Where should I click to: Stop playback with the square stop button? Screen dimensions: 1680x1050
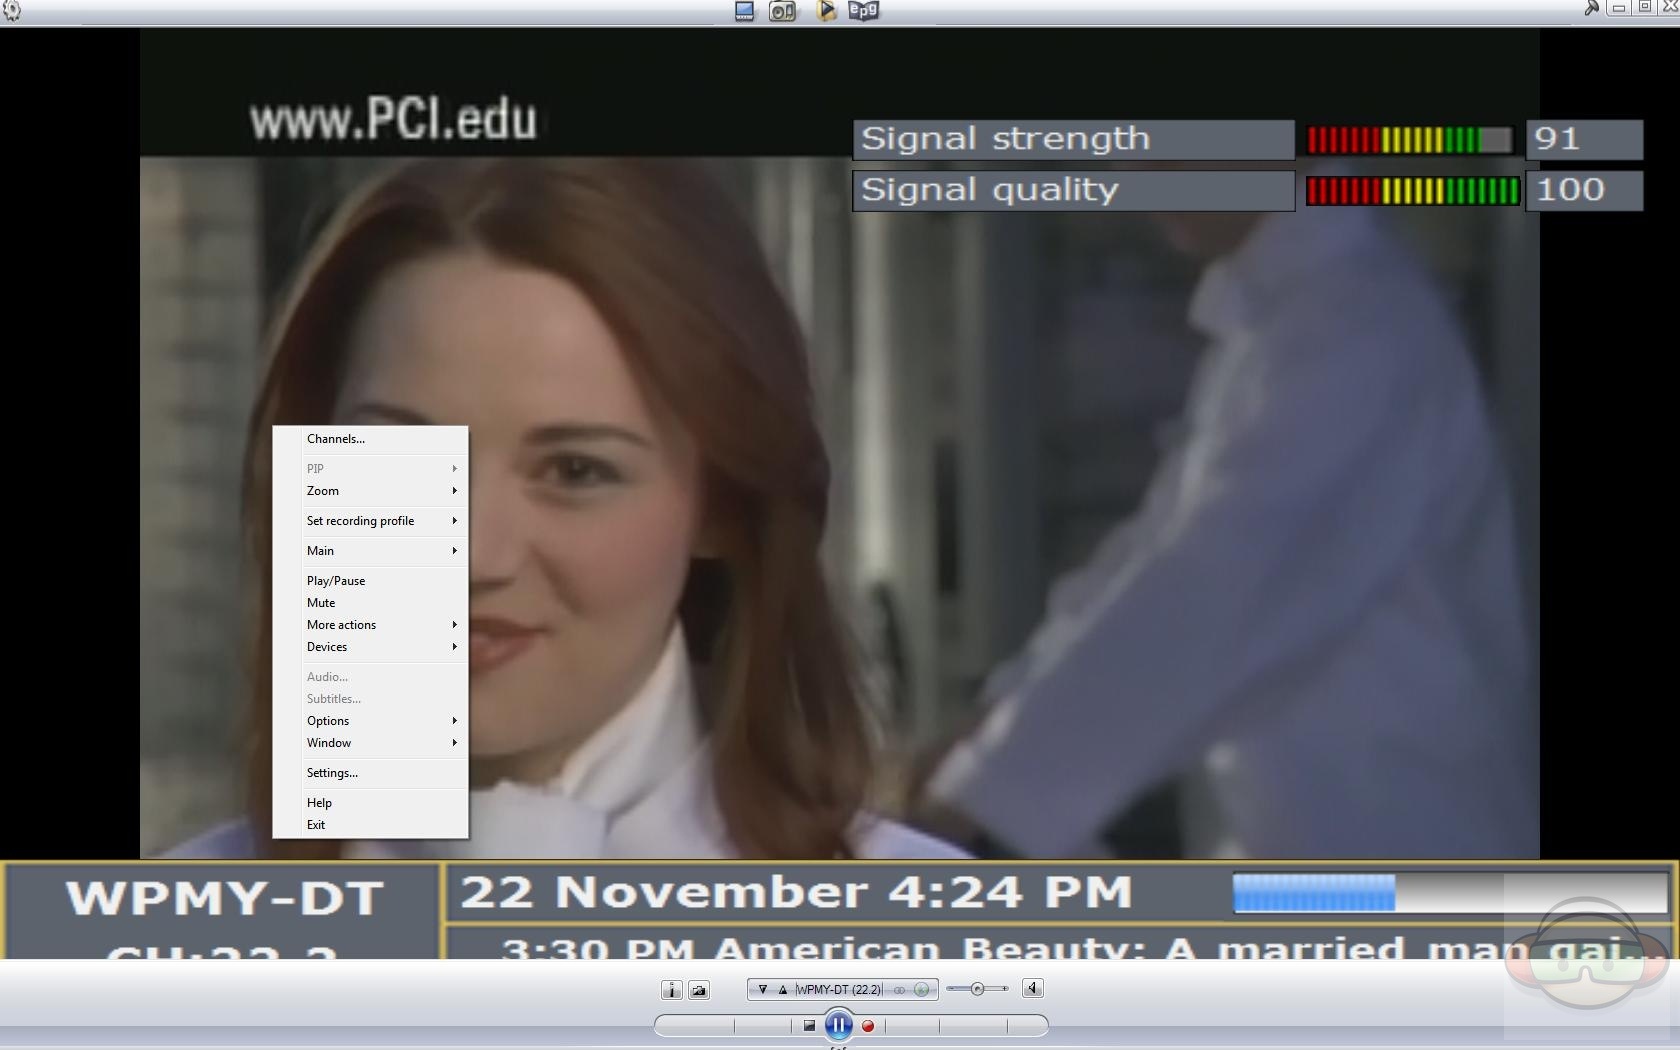coord(809,1026)
